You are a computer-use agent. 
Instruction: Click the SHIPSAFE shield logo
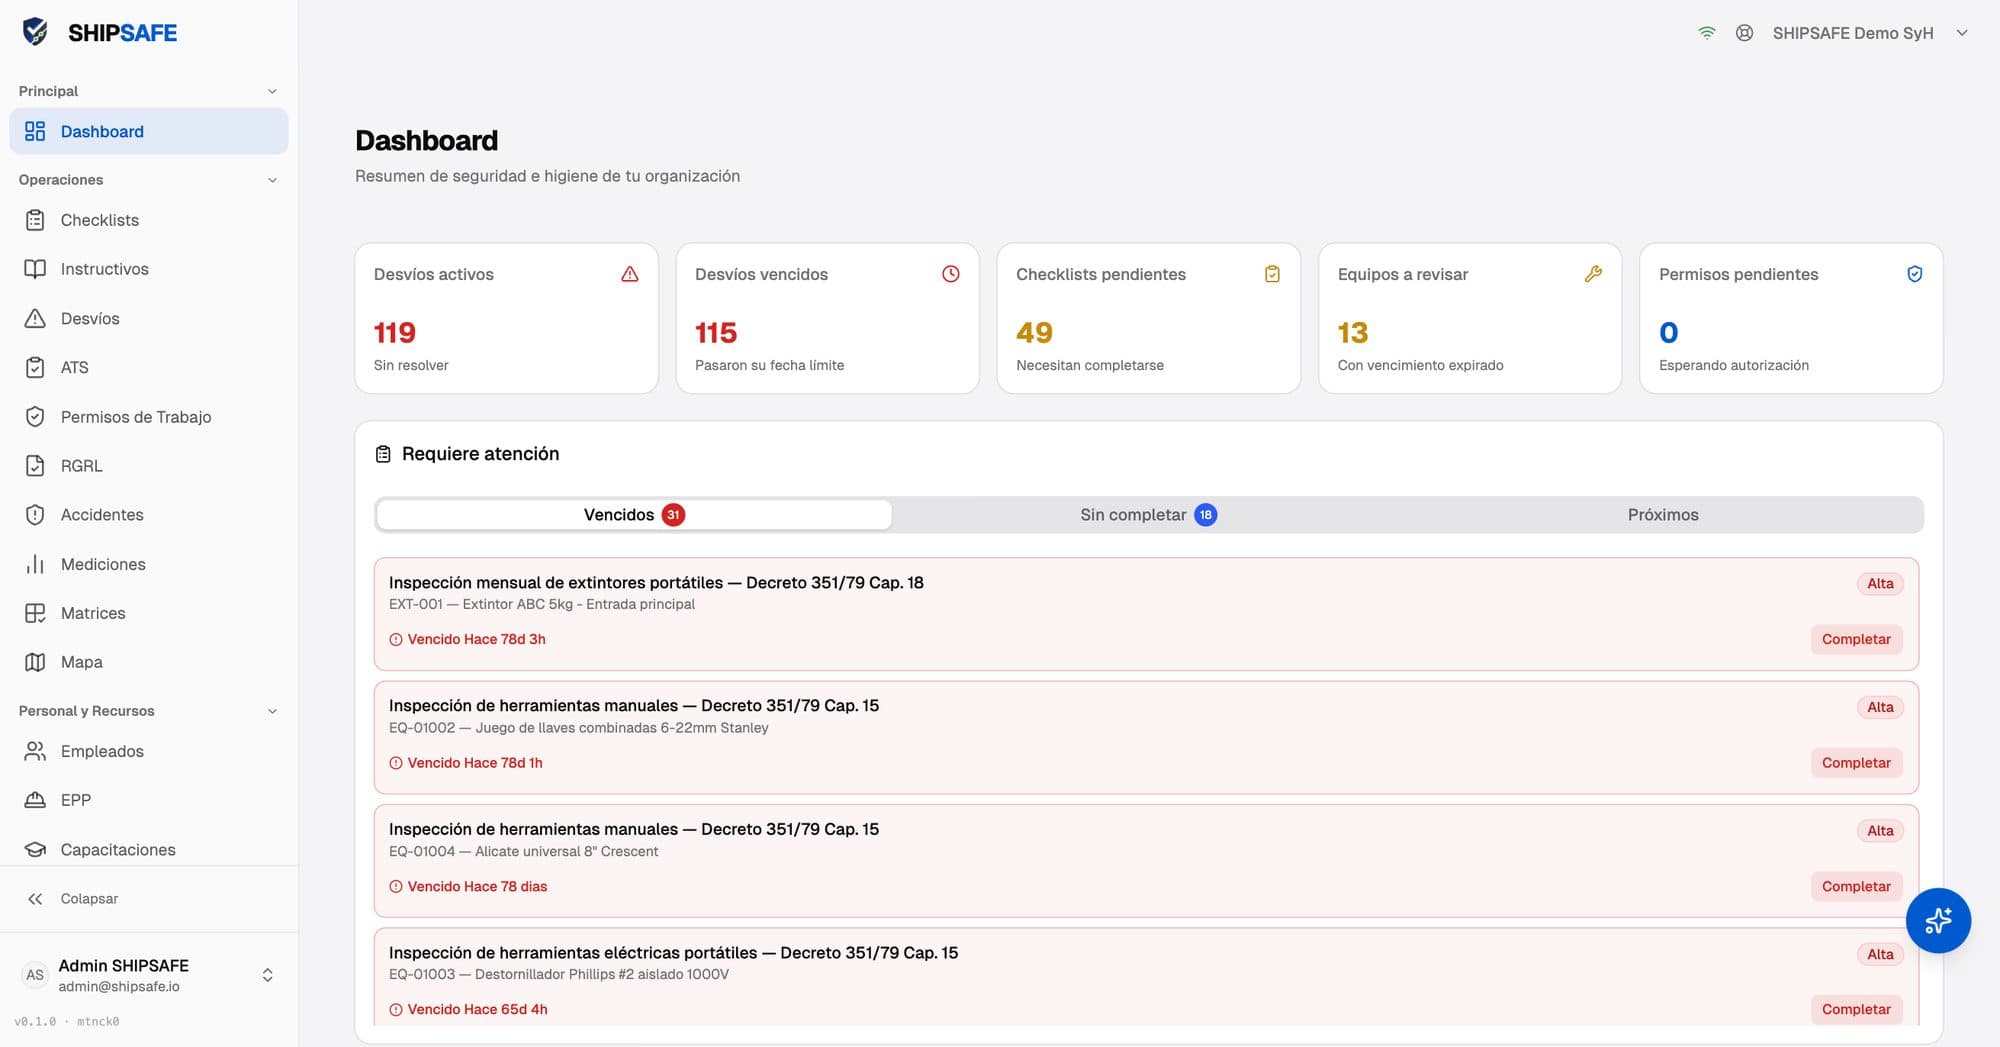[x=35, y=32]
